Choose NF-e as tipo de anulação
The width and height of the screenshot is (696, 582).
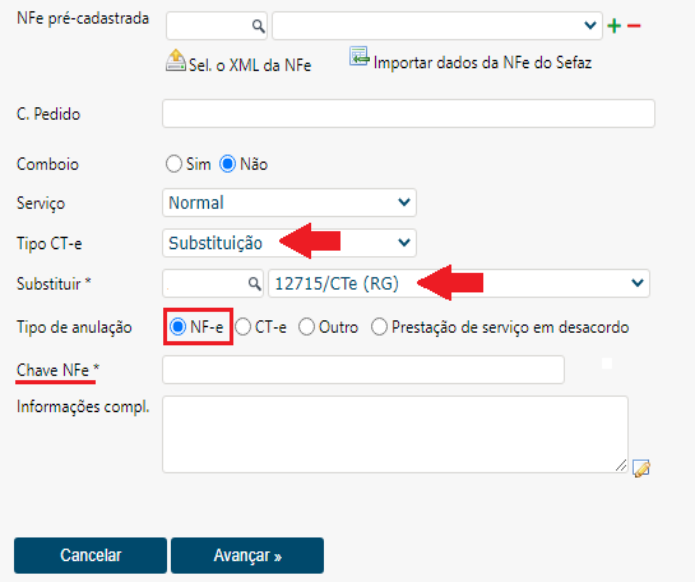[178, 327]
